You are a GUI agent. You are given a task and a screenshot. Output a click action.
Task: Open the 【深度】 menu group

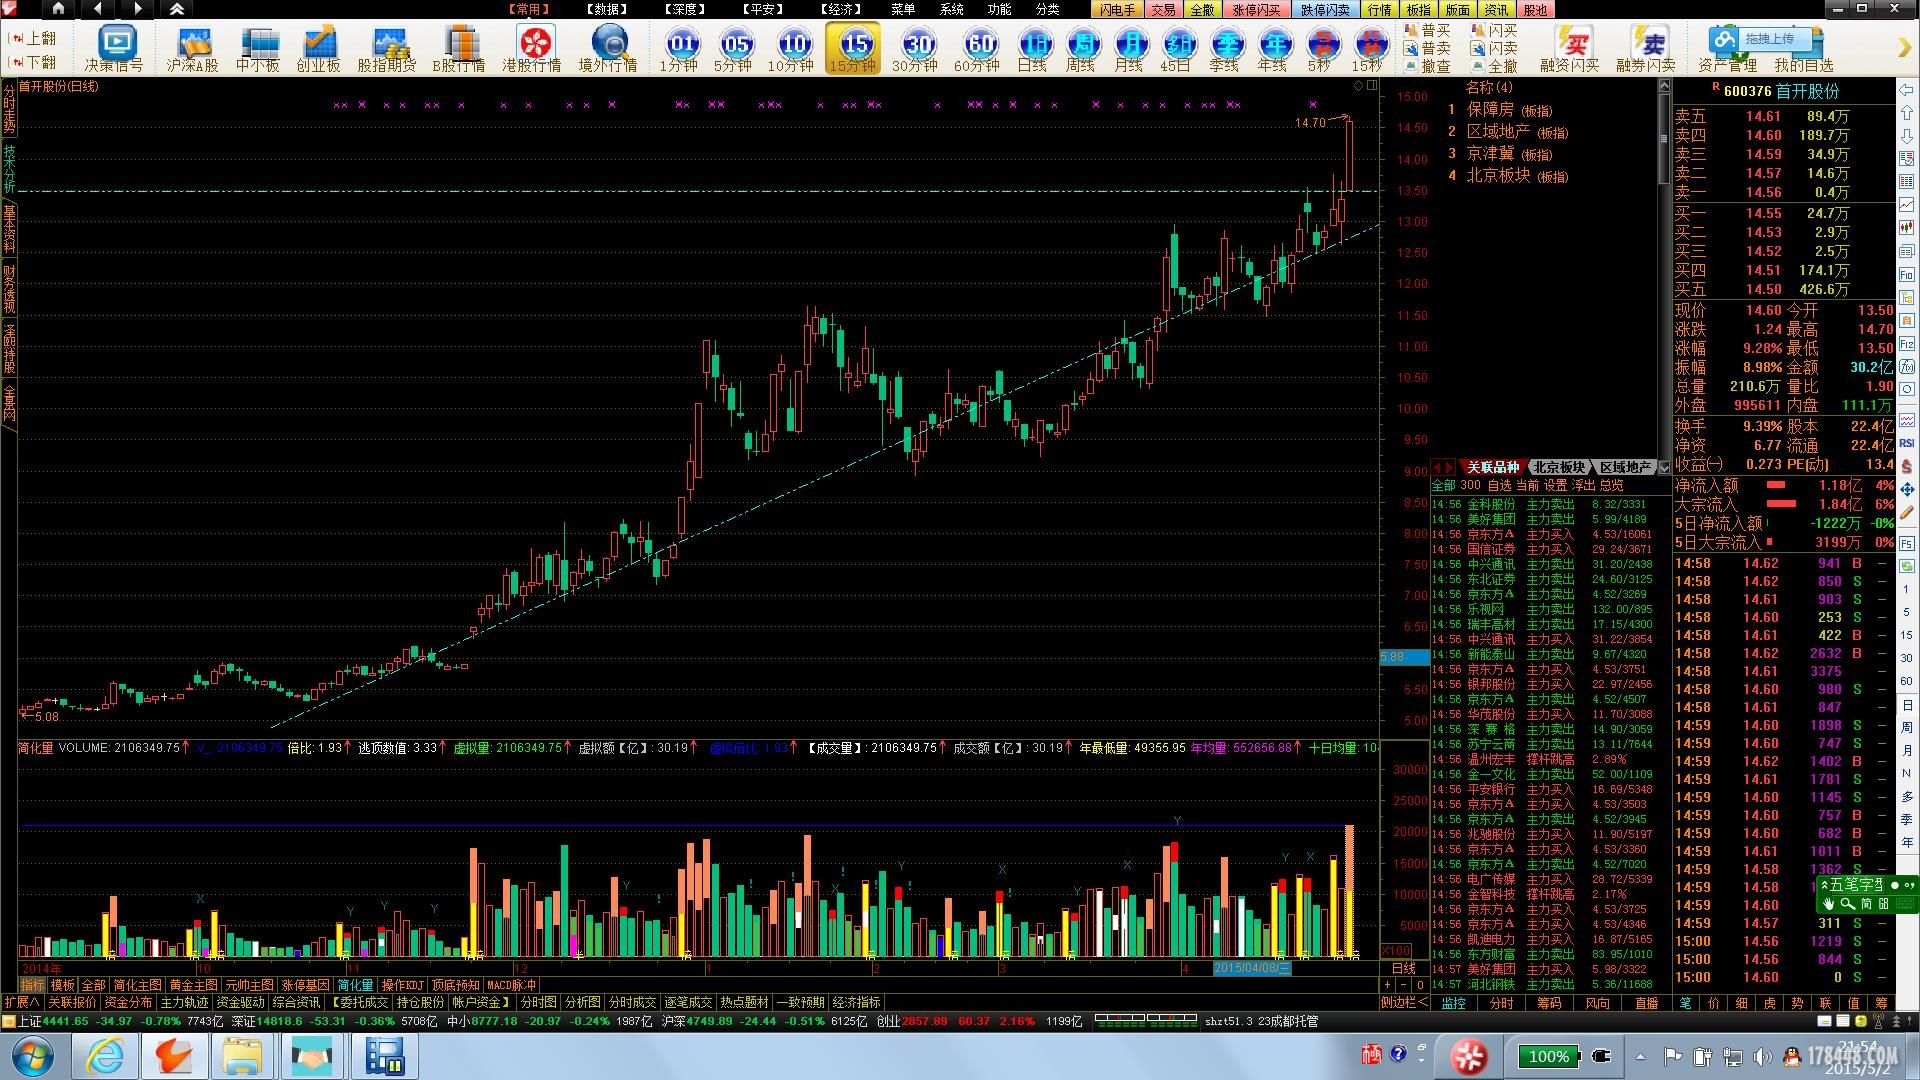(685, 9)
